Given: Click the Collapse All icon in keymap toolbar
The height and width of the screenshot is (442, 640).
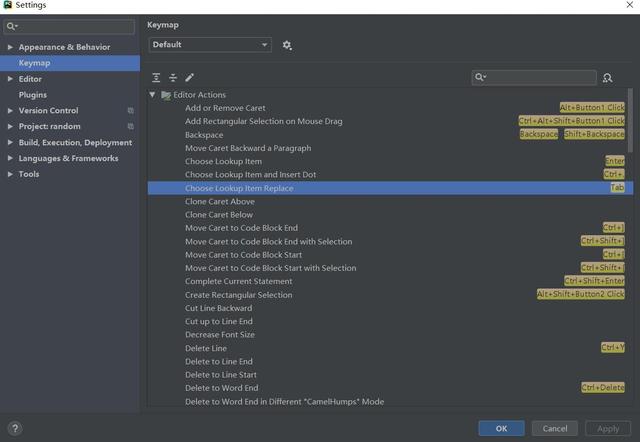Looking at the screenshot, I should click(173, 78).
